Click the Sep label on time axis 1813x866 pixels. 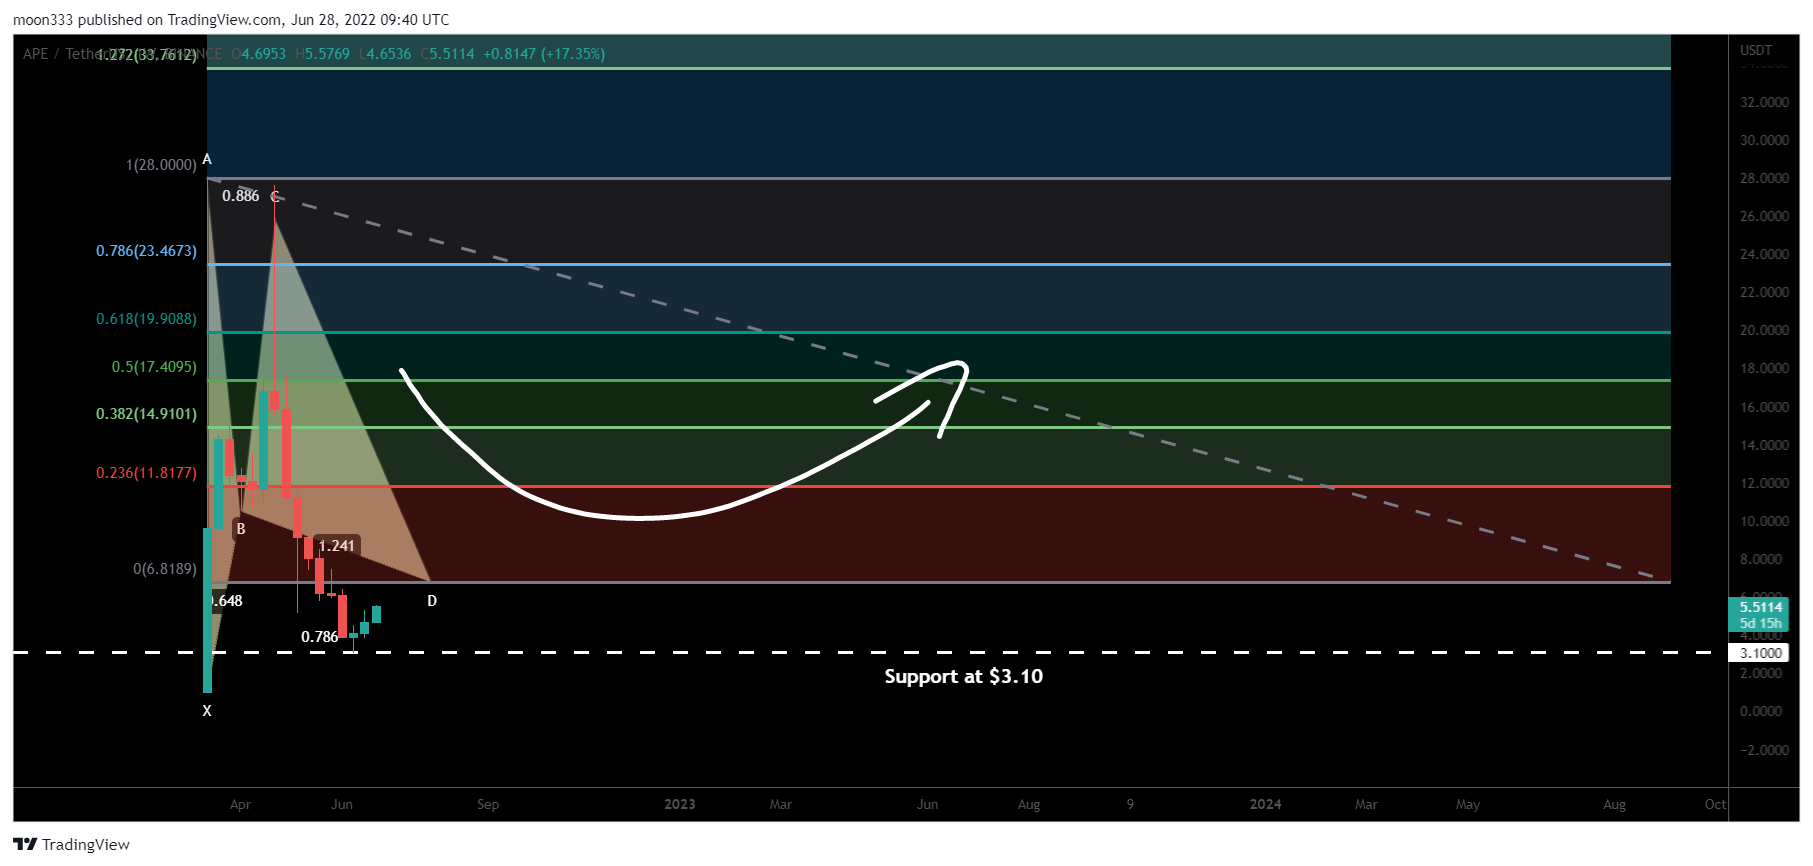coord(488,804)
